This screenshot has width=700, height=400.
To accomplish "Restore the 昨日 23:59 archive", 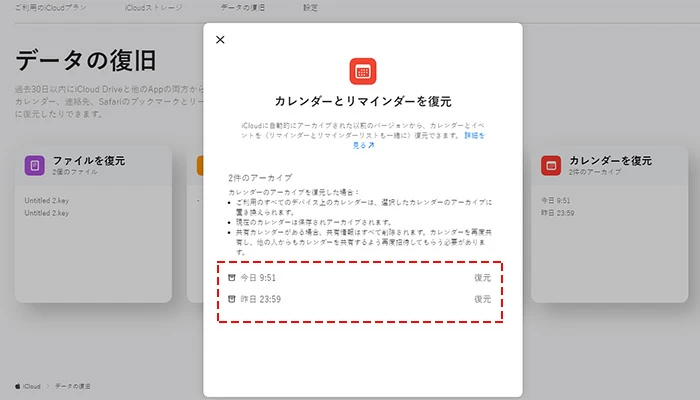I will pos(483,299).
